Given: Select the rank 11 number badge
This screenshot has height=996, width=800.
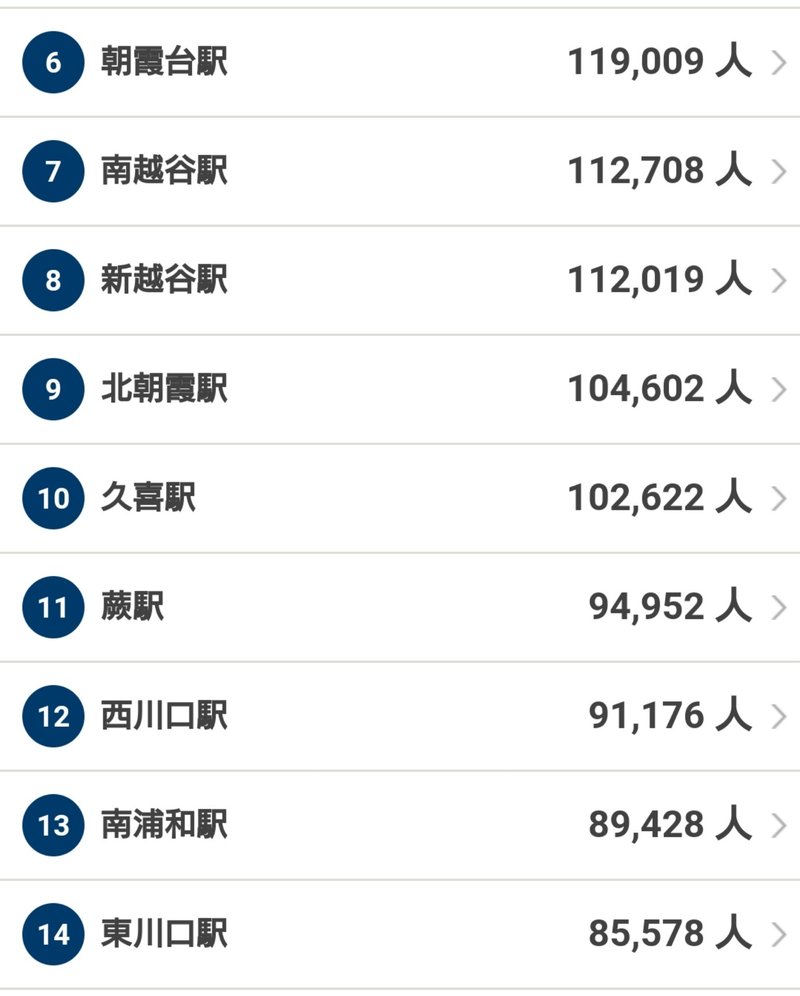Looking at the screenshot, I should [53, 607].
